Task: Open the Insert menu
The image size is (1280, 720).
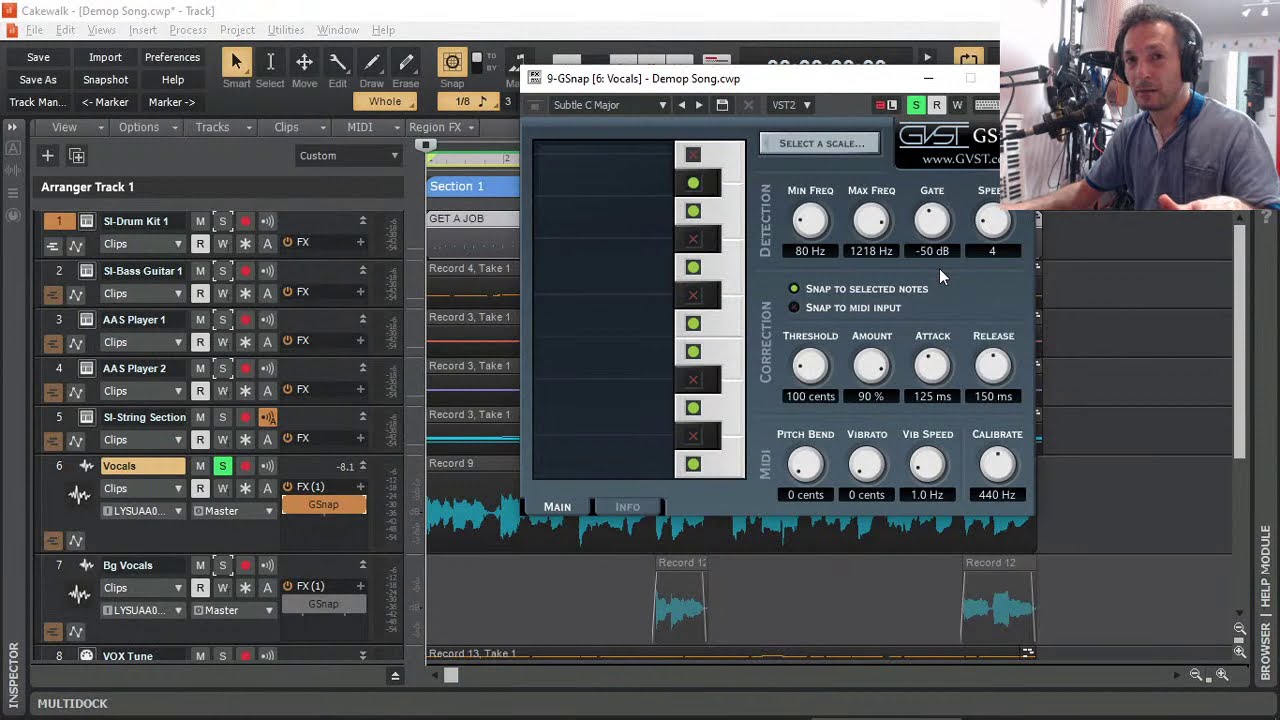Action: click(x=142, y=30)
